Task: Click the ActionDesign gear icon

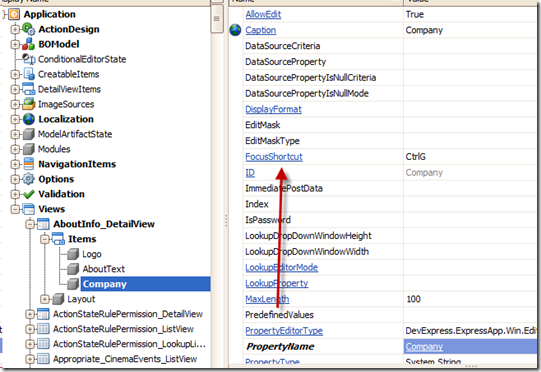Action: point(28,29)
